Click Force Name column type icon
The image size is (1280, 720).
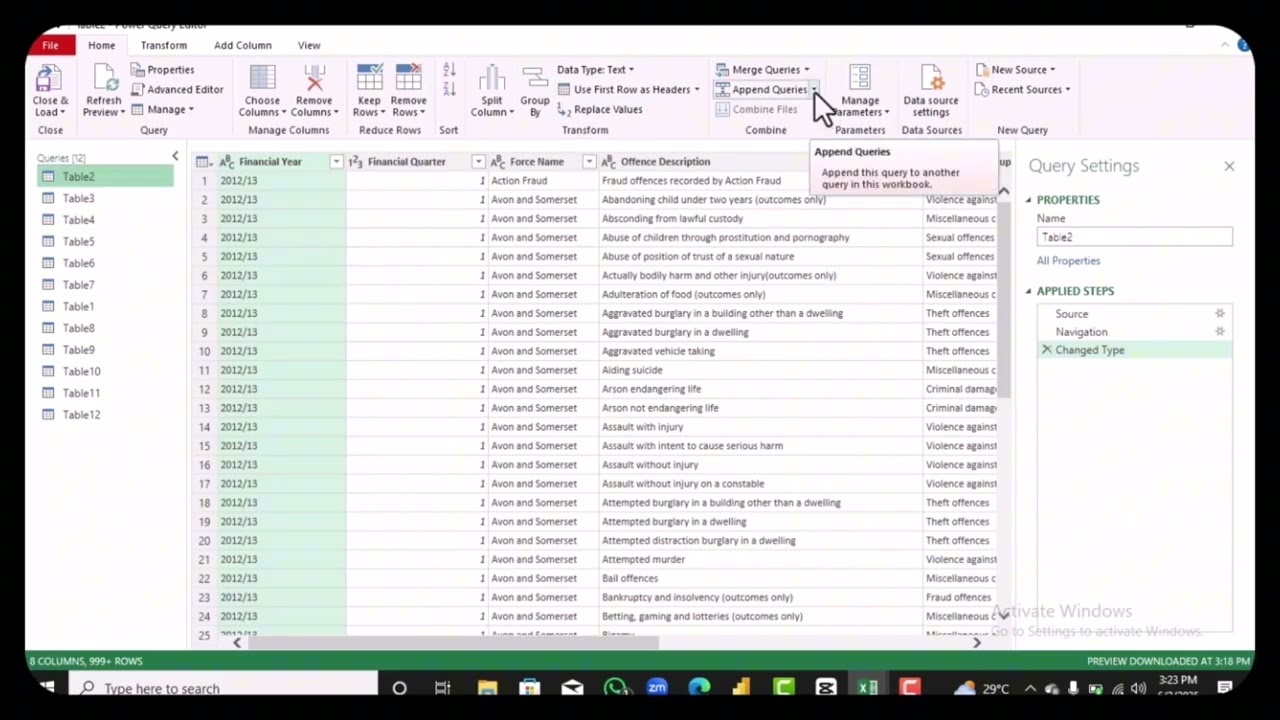point(497,161)
